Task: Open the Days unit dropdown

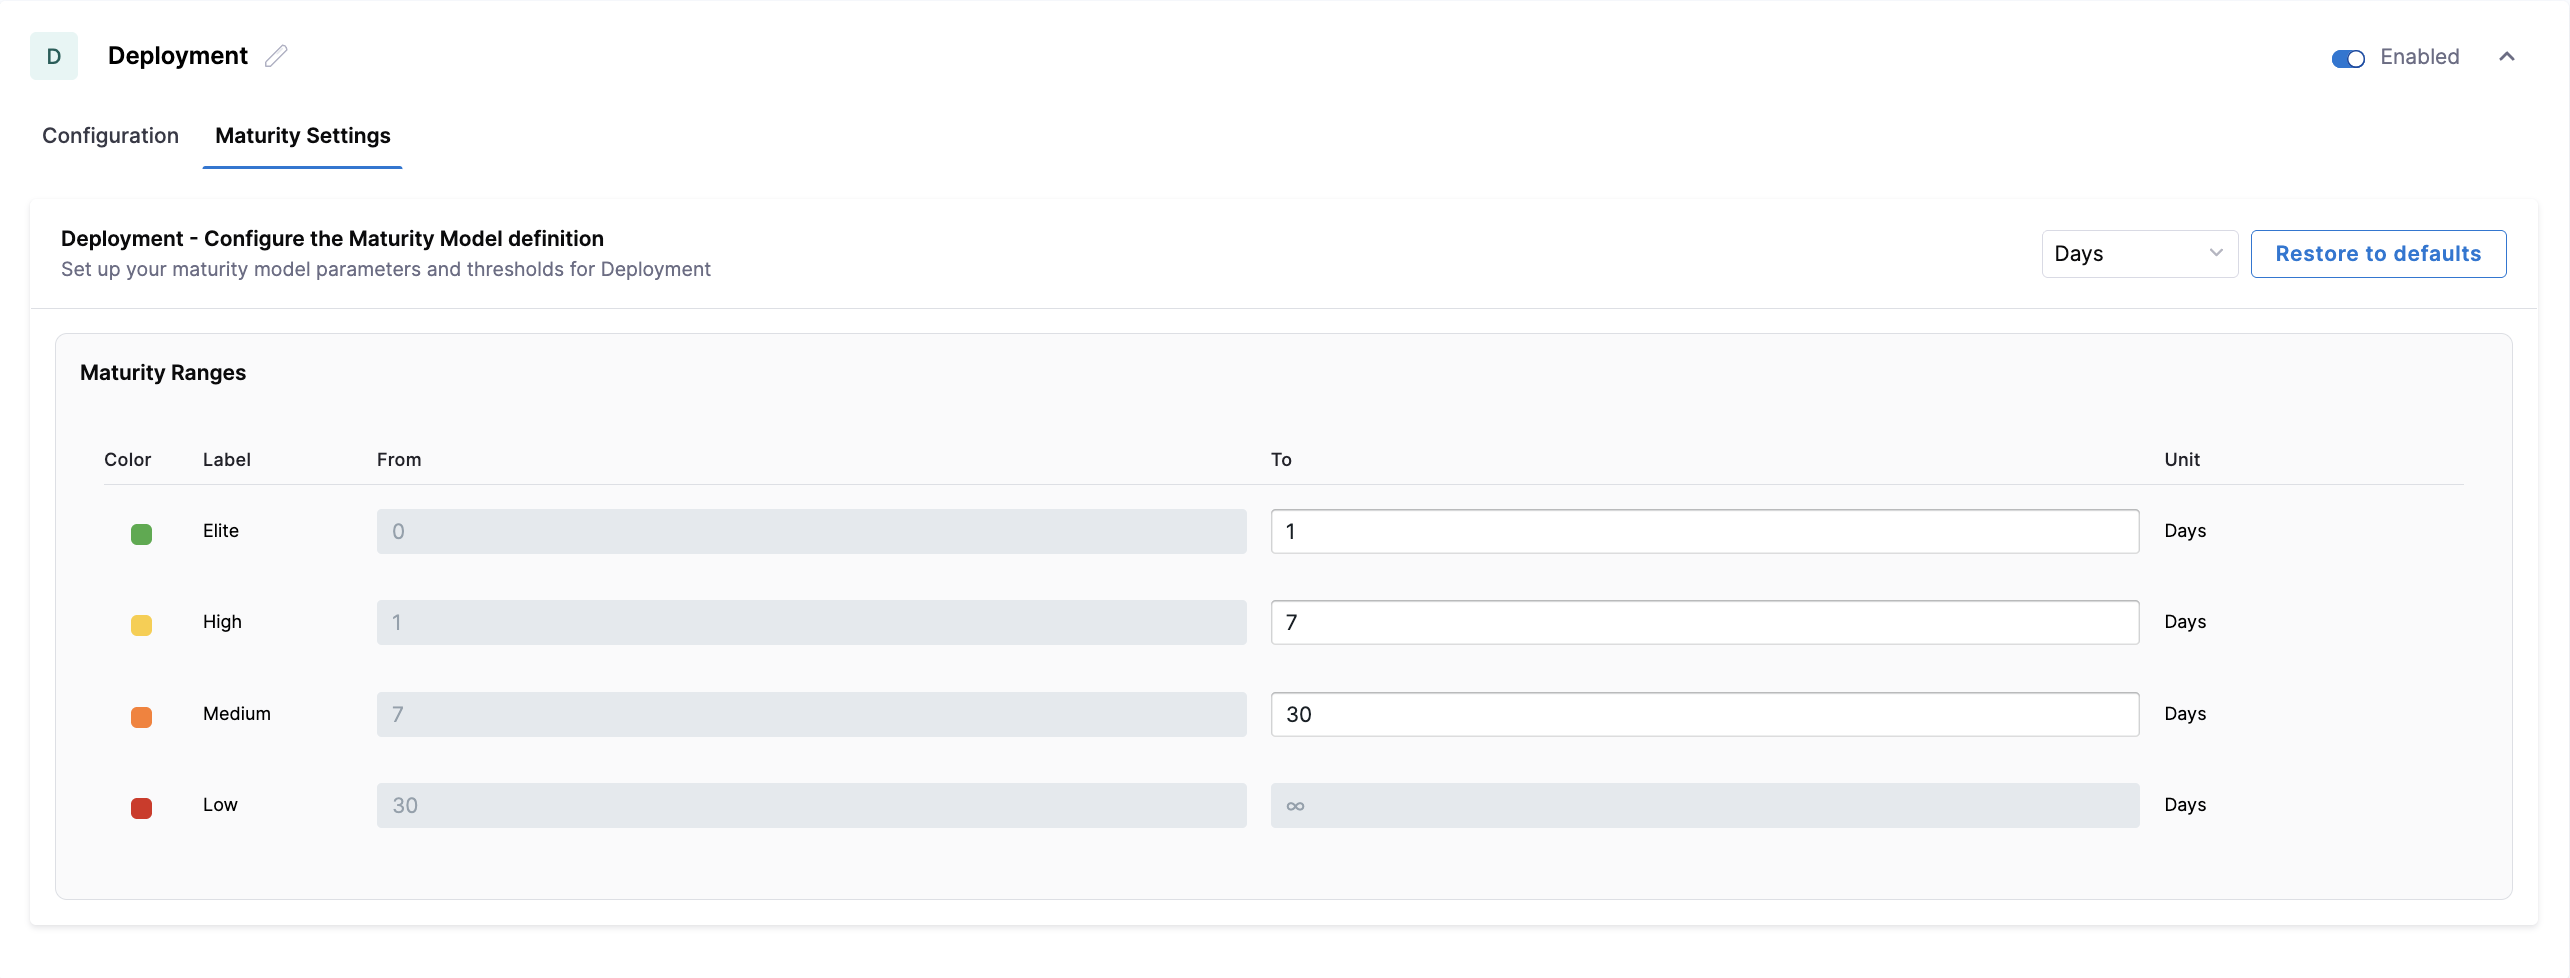Action: (x=2138, y=254)
